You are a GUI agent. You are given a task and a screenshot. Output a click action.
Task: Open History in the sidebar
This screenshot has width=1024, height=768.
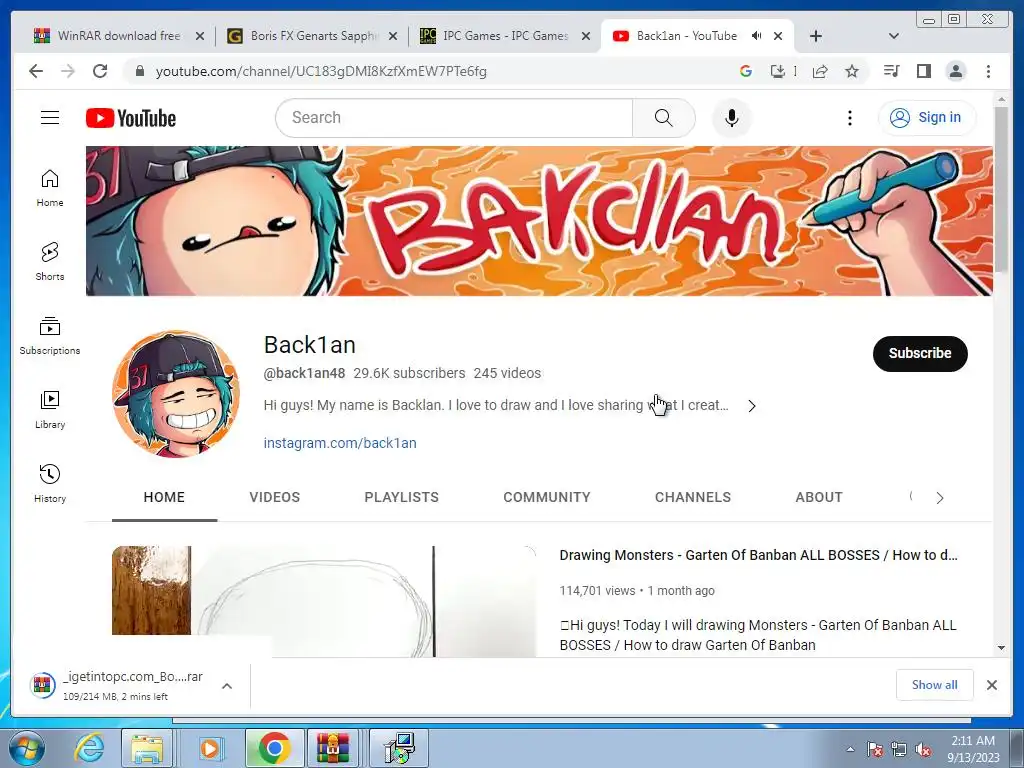pos(50,483)
